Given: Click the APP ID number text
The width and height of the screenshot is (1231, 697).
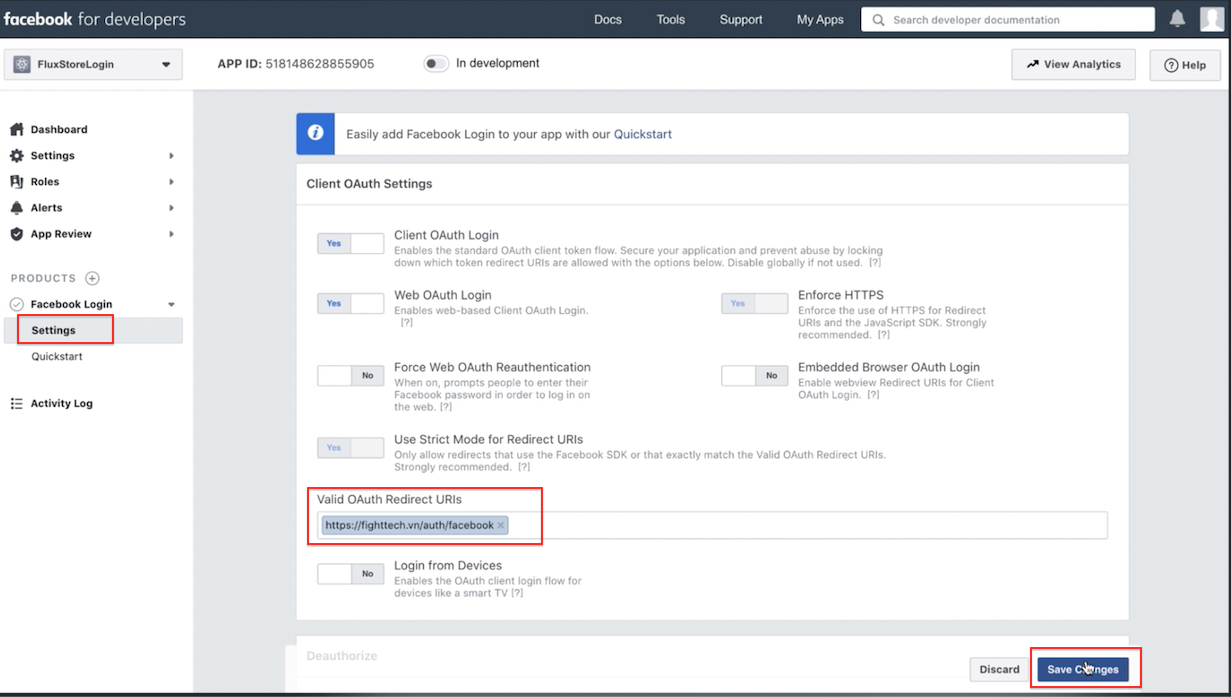Looking at the screenshot, I should [x=320, y=63].
